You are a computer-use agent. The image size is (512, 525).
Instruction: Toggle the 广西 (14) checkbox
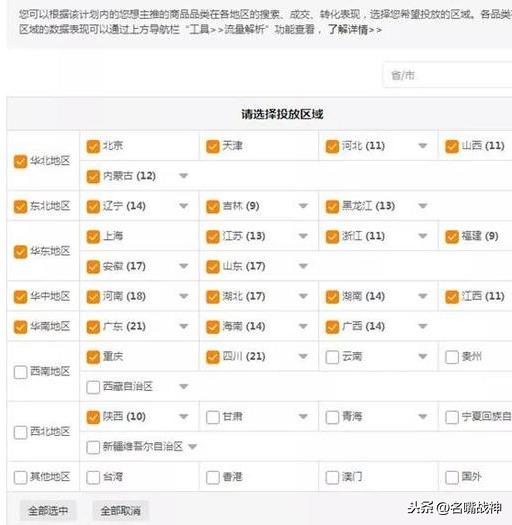(332, 327)
